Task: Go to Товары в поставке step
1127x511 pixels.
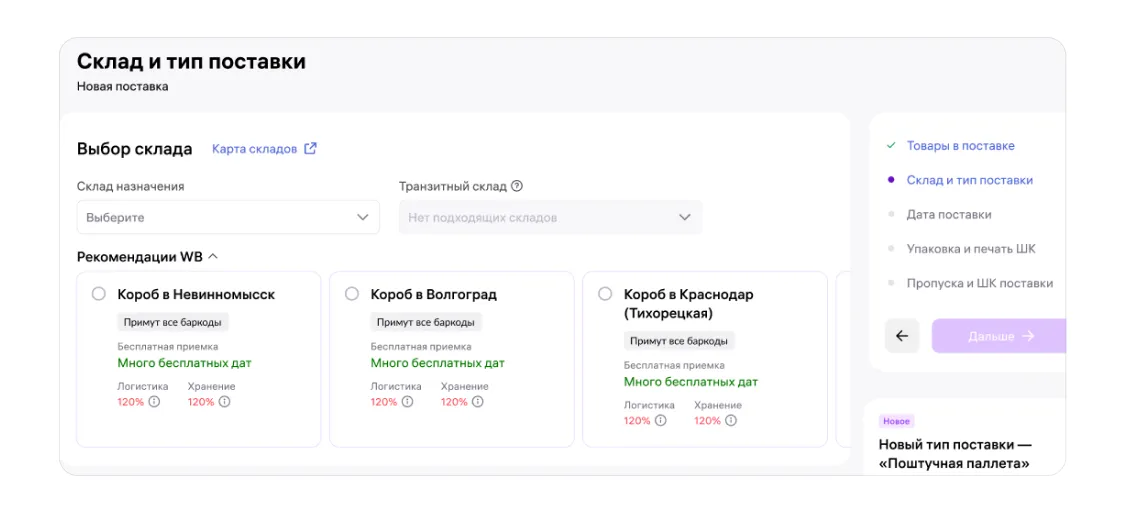Action: coord(960,146)
